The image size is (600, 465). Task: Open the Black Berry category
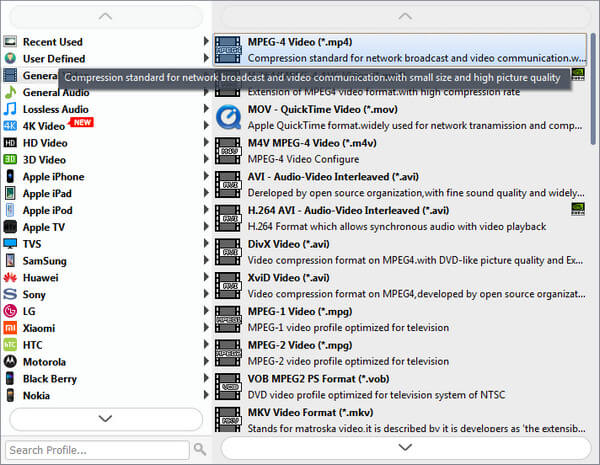coord(106,379)
